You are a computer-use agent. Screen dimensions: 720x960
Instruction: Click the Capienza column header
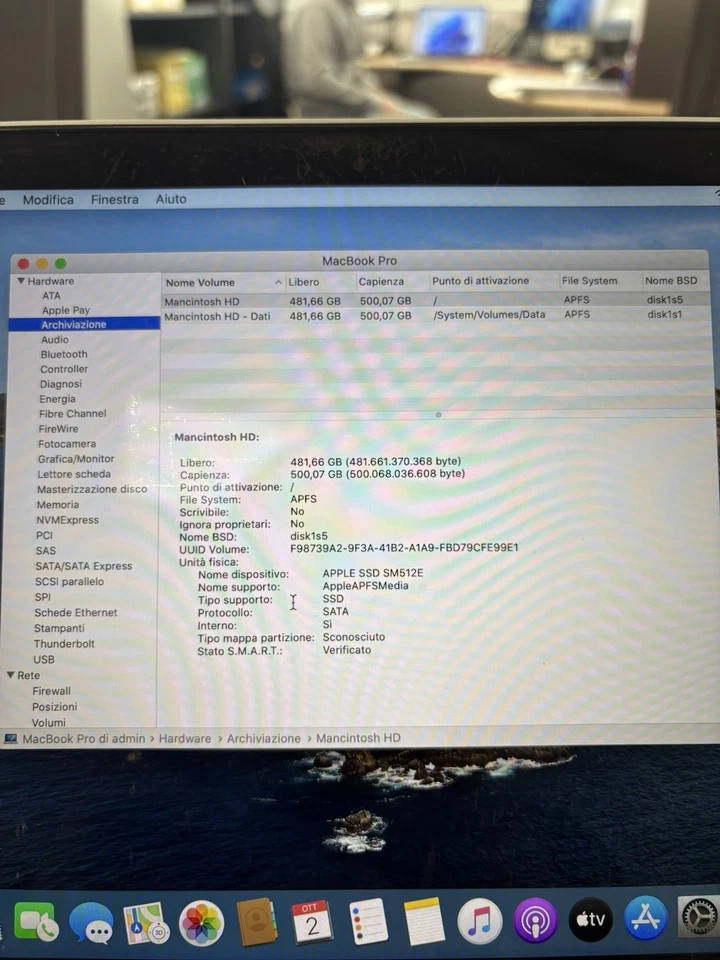tap(392, 282)
